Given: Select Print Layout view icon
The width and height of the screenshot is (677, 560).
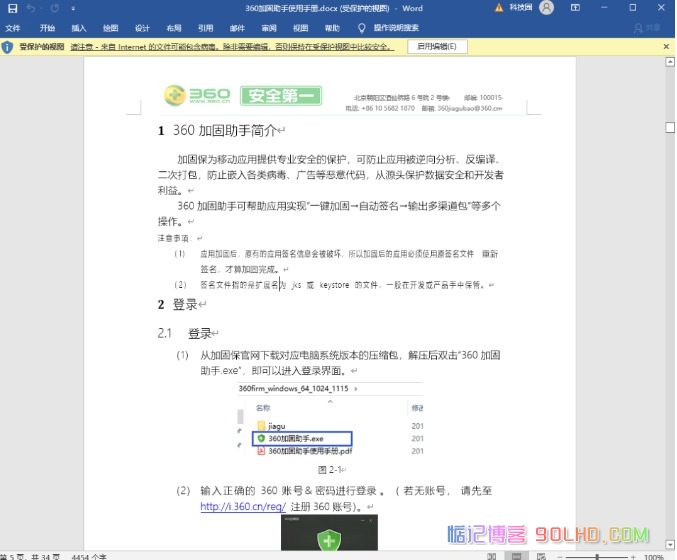Looking at the screenshot, I should [x=516, y=556].
